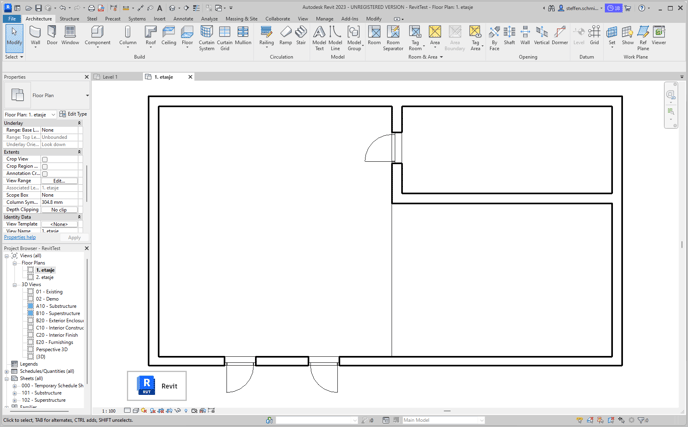Select the Window tool

(x=70, y=35)
